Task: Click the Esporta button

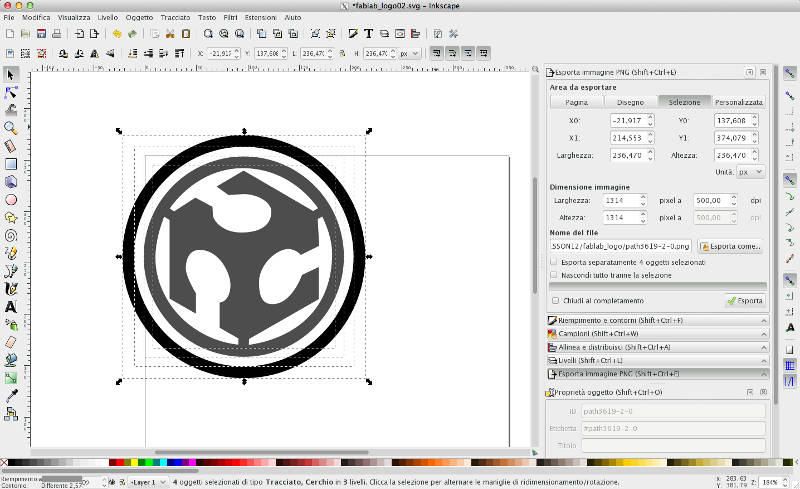Action: coord(745,301)
